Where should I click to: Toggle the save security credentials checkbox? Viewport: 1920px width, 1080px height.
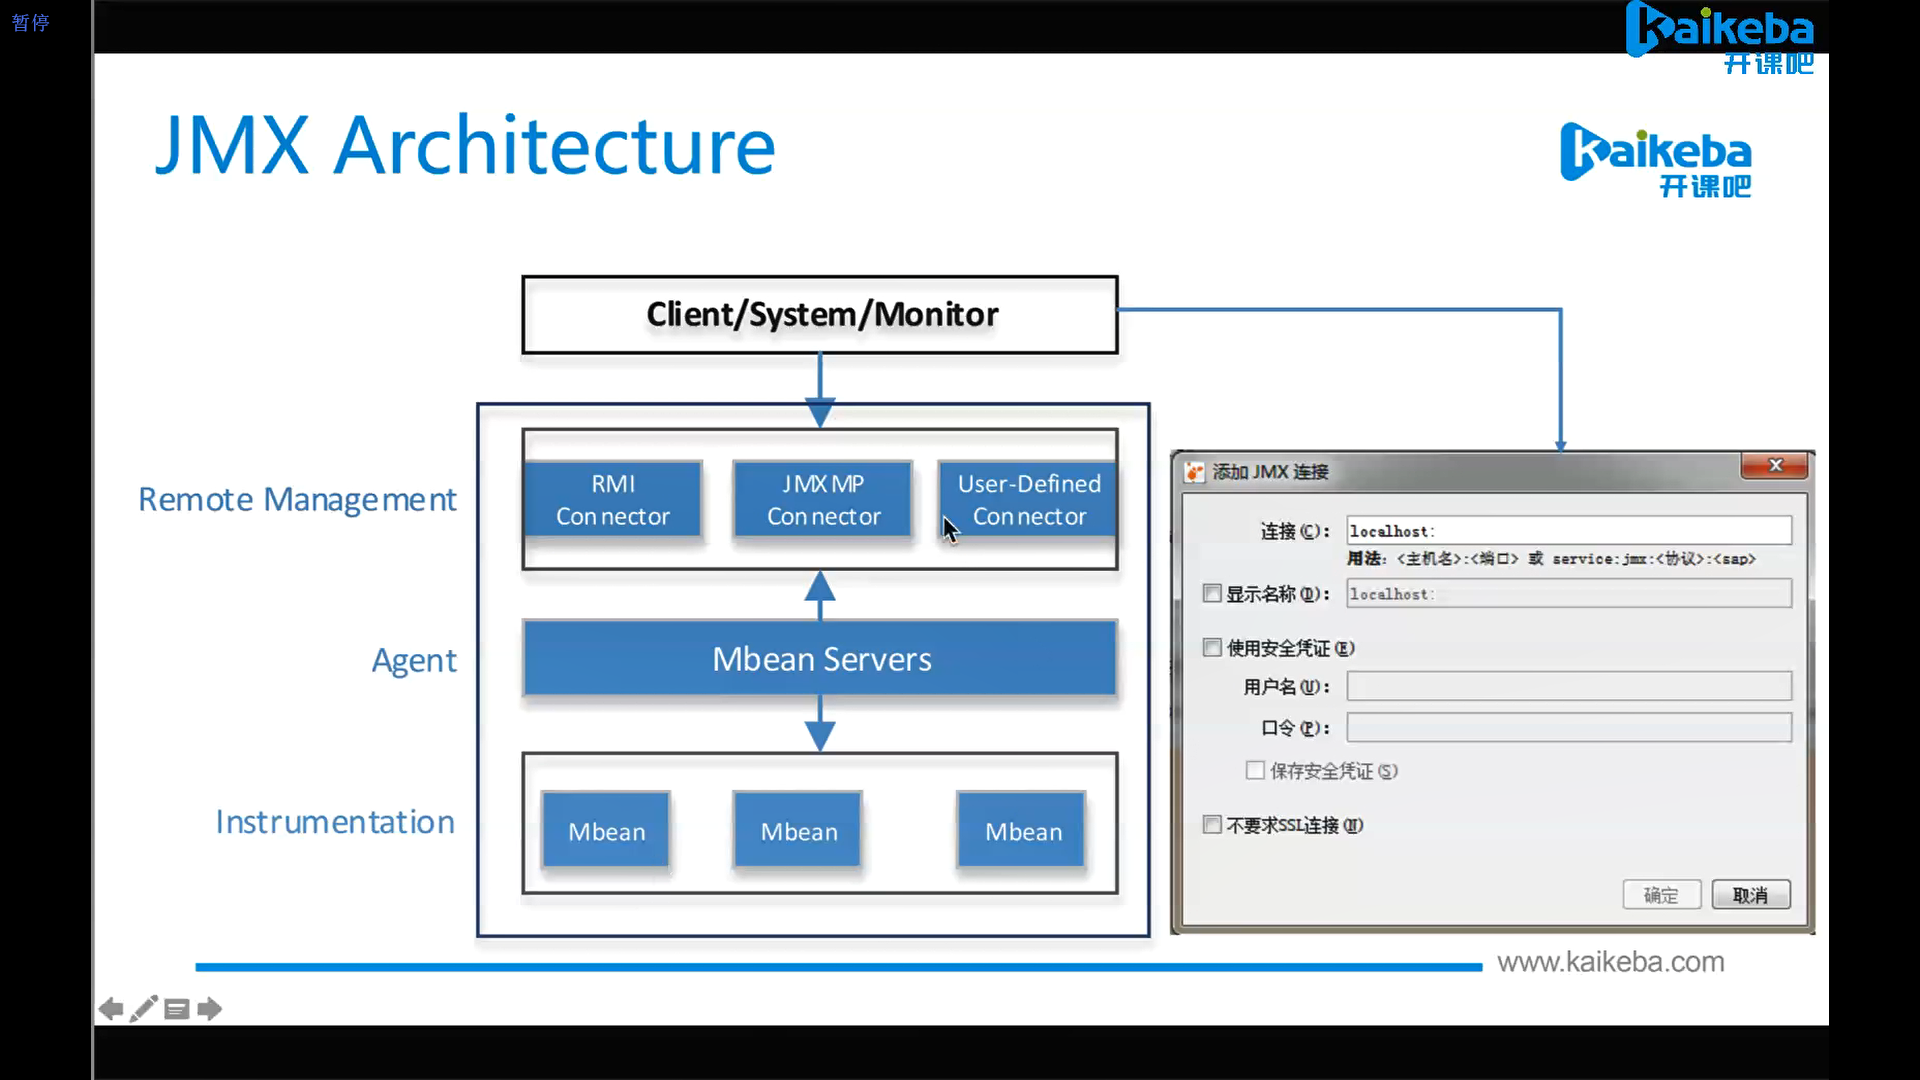(x=1255, y=770)
